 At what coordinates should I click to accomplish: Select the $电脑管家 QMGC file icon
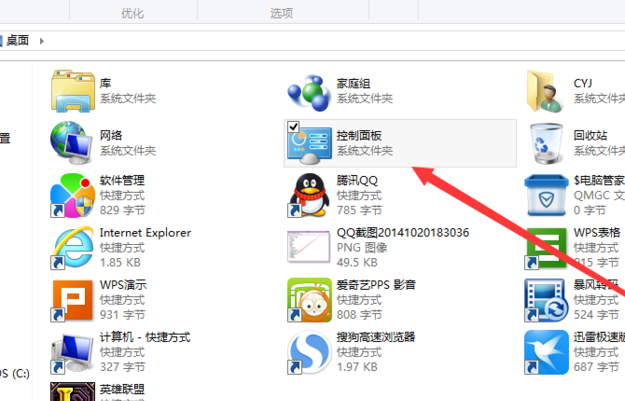546,195
